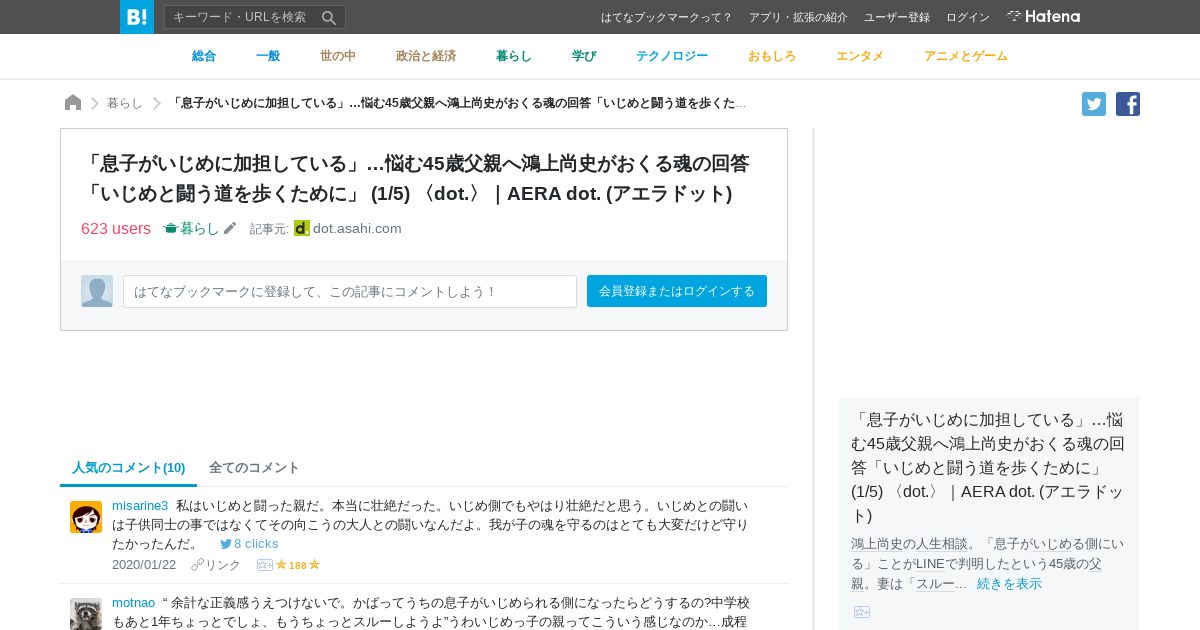This screenshot has height=630, width=1200.
Task: Click the search magnifier icon
Action: tap(329, 17)
